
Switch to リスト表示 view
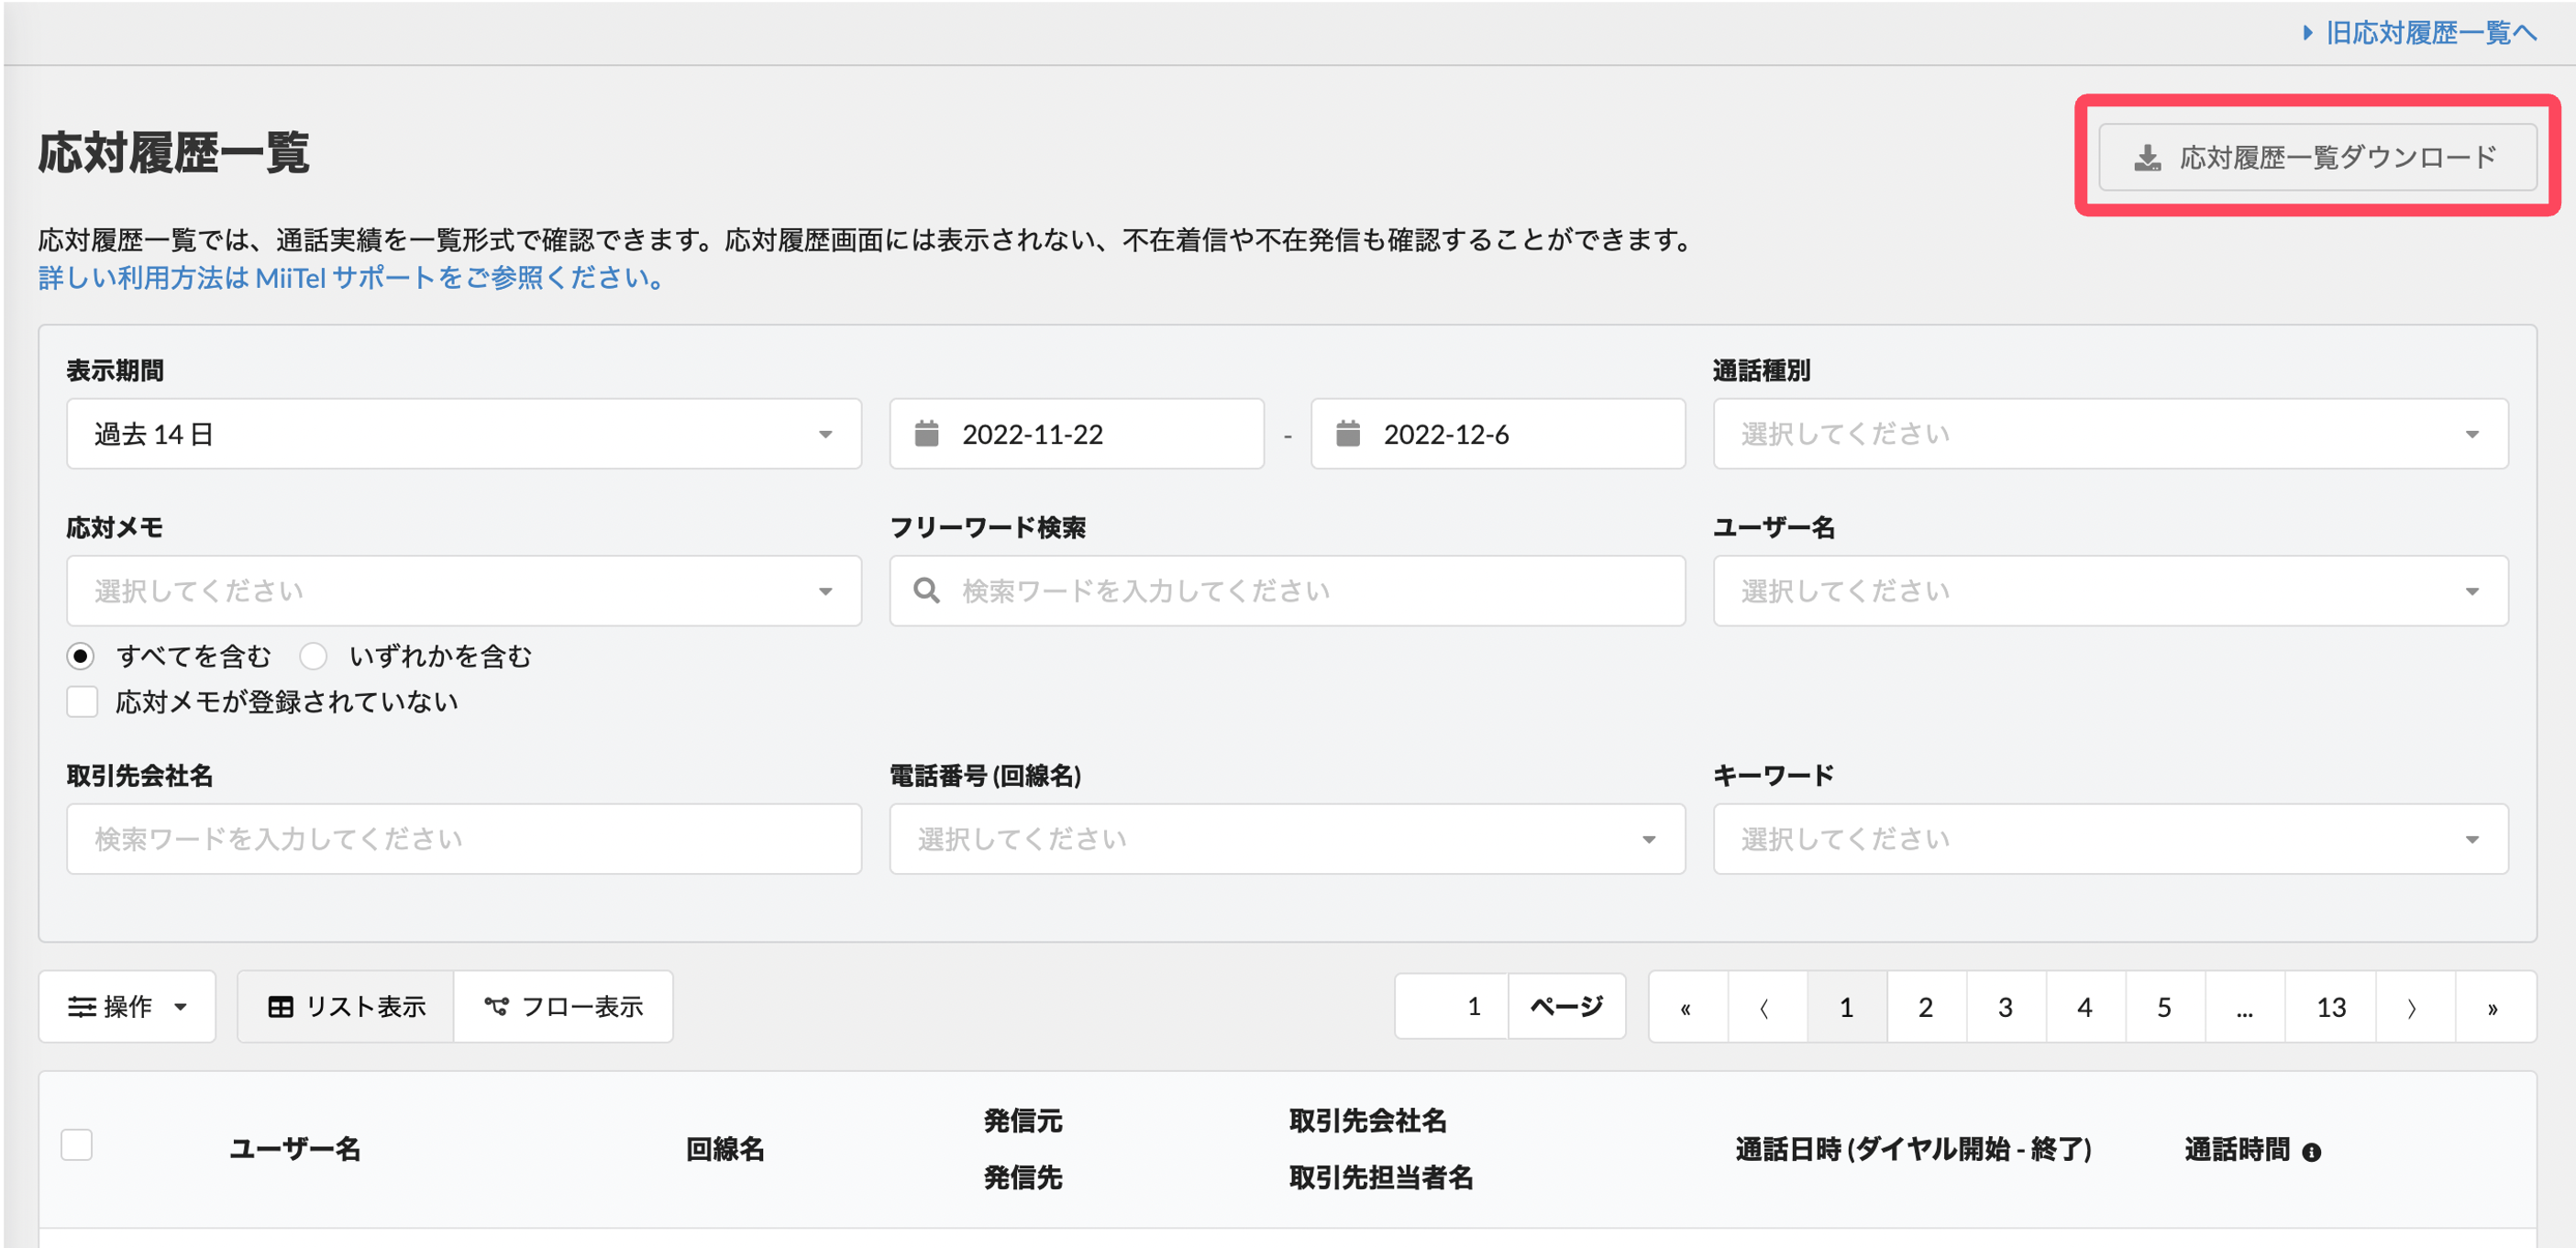[346, 1007]
